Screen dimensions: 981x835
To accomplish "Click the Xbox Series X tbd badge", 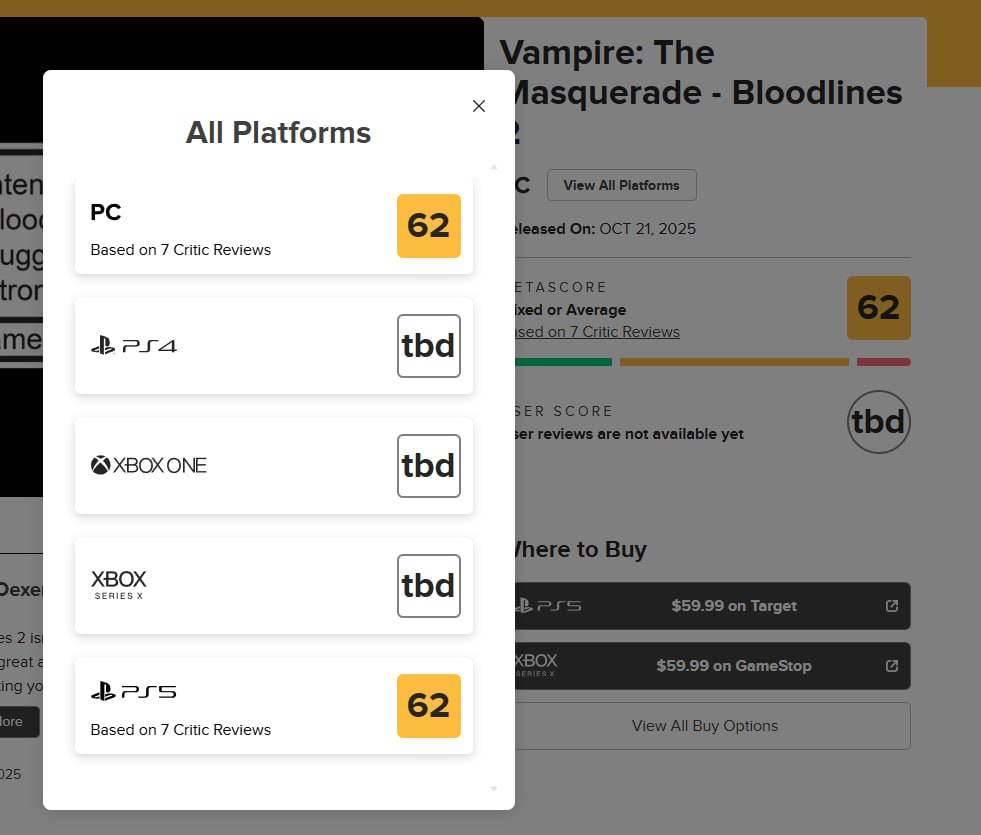I will pos(429,586).
